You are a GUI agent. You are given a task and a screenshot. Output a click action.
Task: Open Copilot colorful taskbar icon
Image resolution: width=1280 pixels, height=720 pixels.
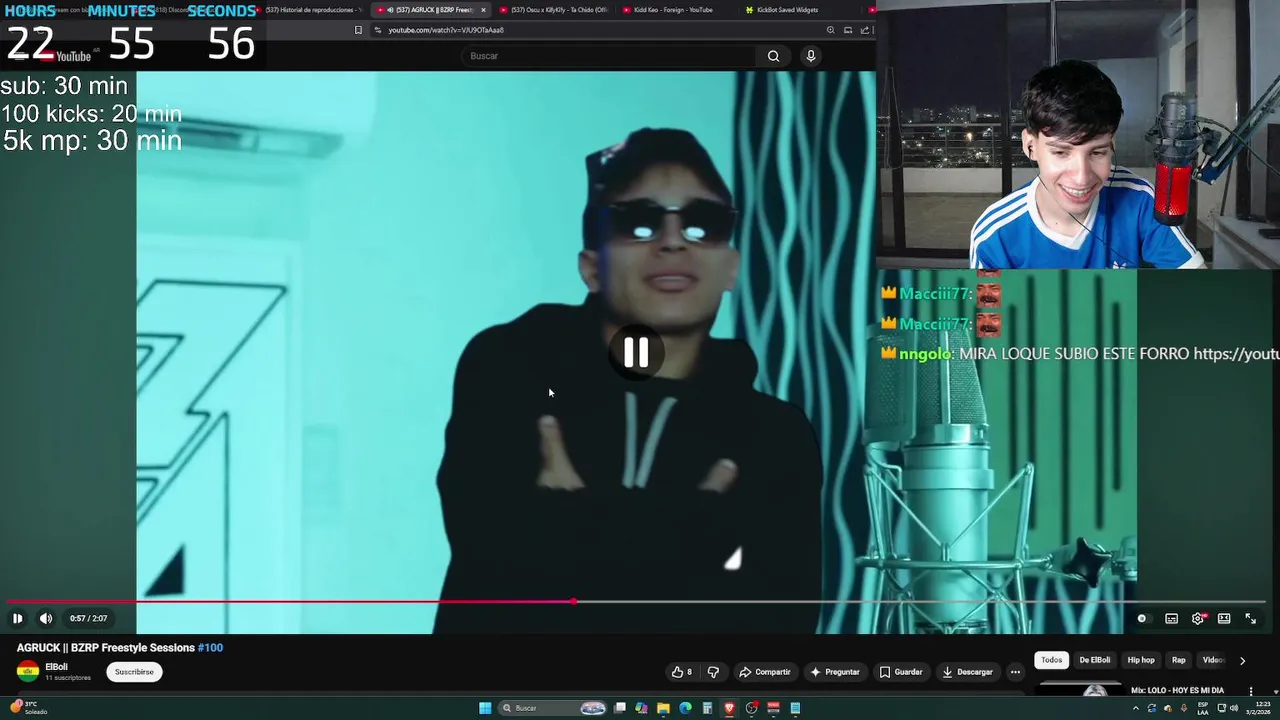[641, 708]
